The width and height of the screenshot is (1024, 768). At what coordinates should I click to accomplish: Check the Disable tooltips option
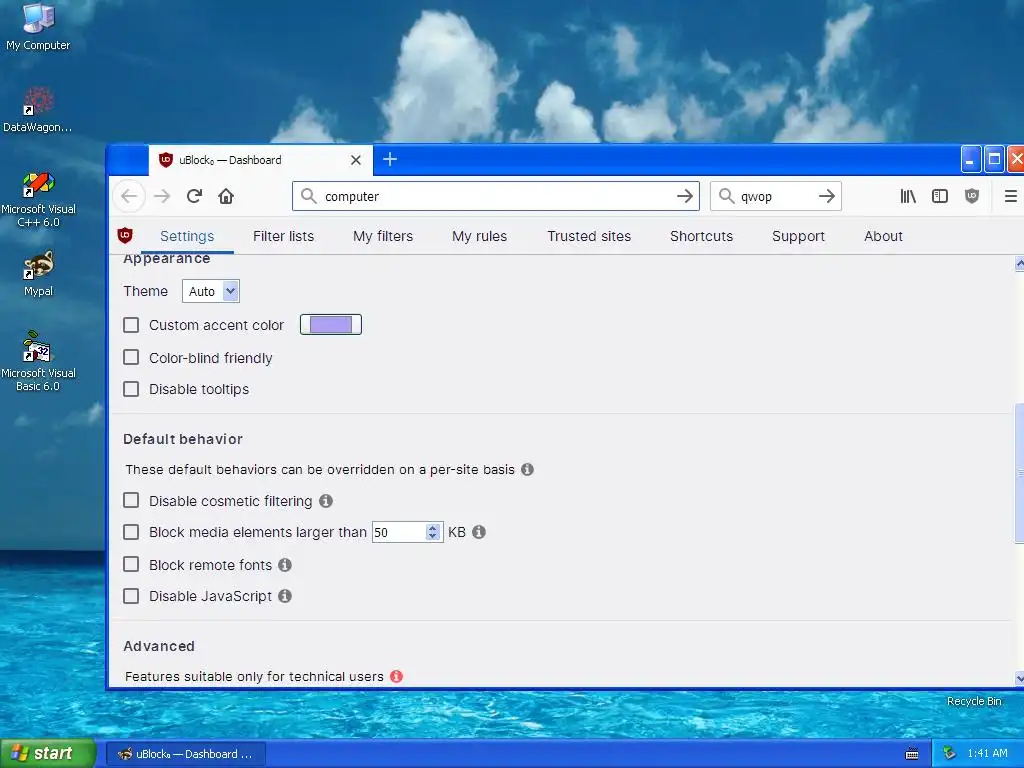pos(131,389)
